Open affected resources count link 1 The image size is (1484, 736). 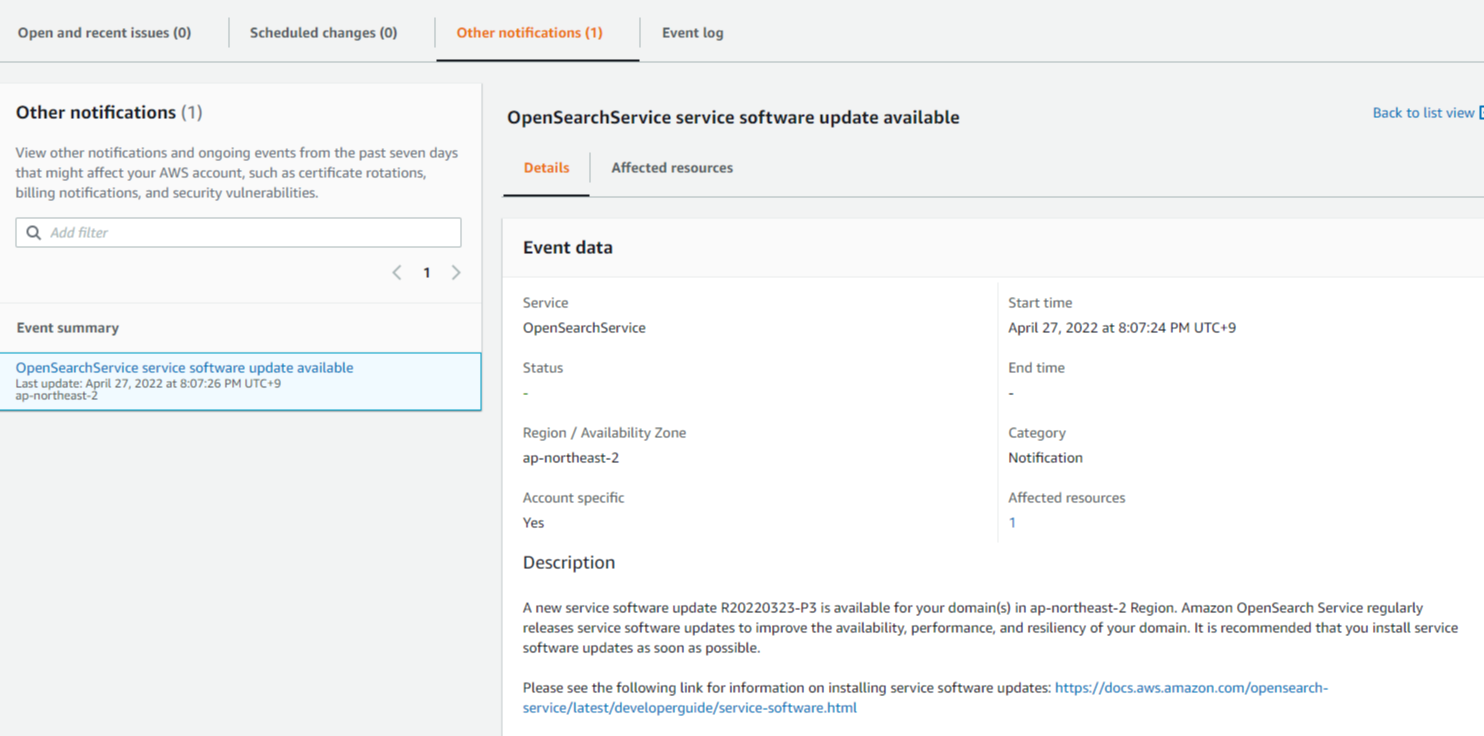pos(1012,523)
